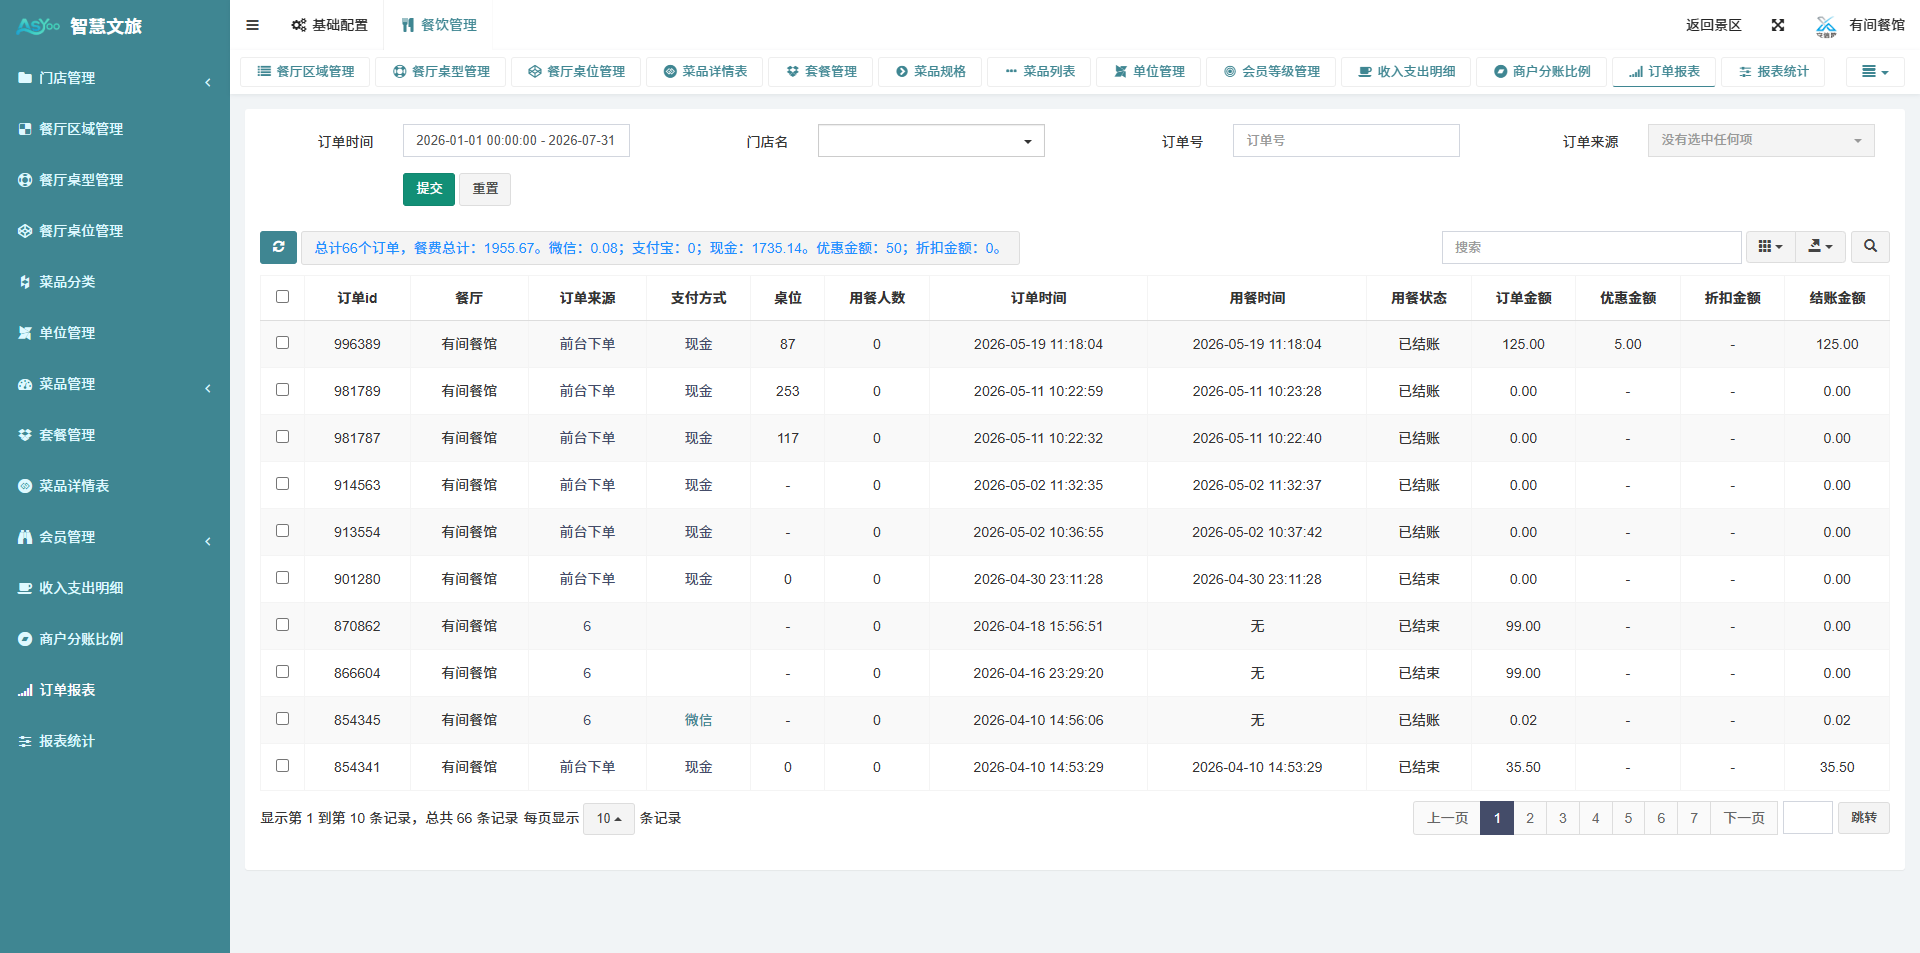Click 返回景区 link
The height and width of the screenshot is (953, 1920).
1713,25
